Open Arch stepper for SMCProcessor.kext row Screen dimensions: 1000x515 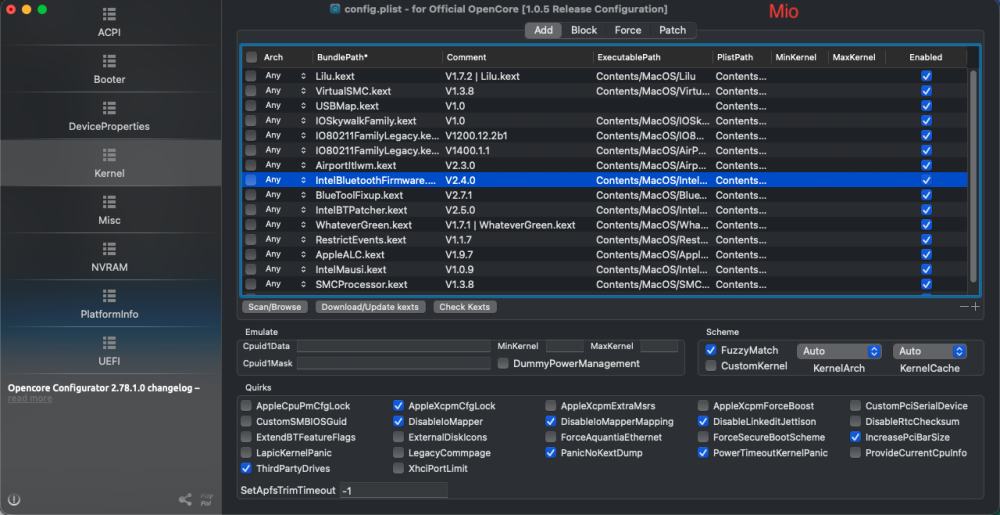303,284
